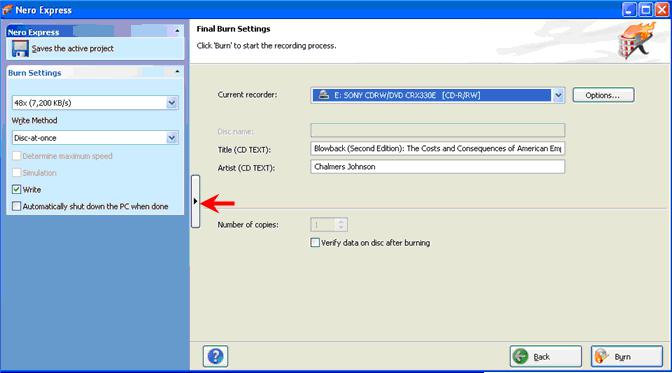Image resolution: width=672 pixels, height=373 pixels.
Task: Click into the Artist (CD TEXT) field
Action: [438, 167]
